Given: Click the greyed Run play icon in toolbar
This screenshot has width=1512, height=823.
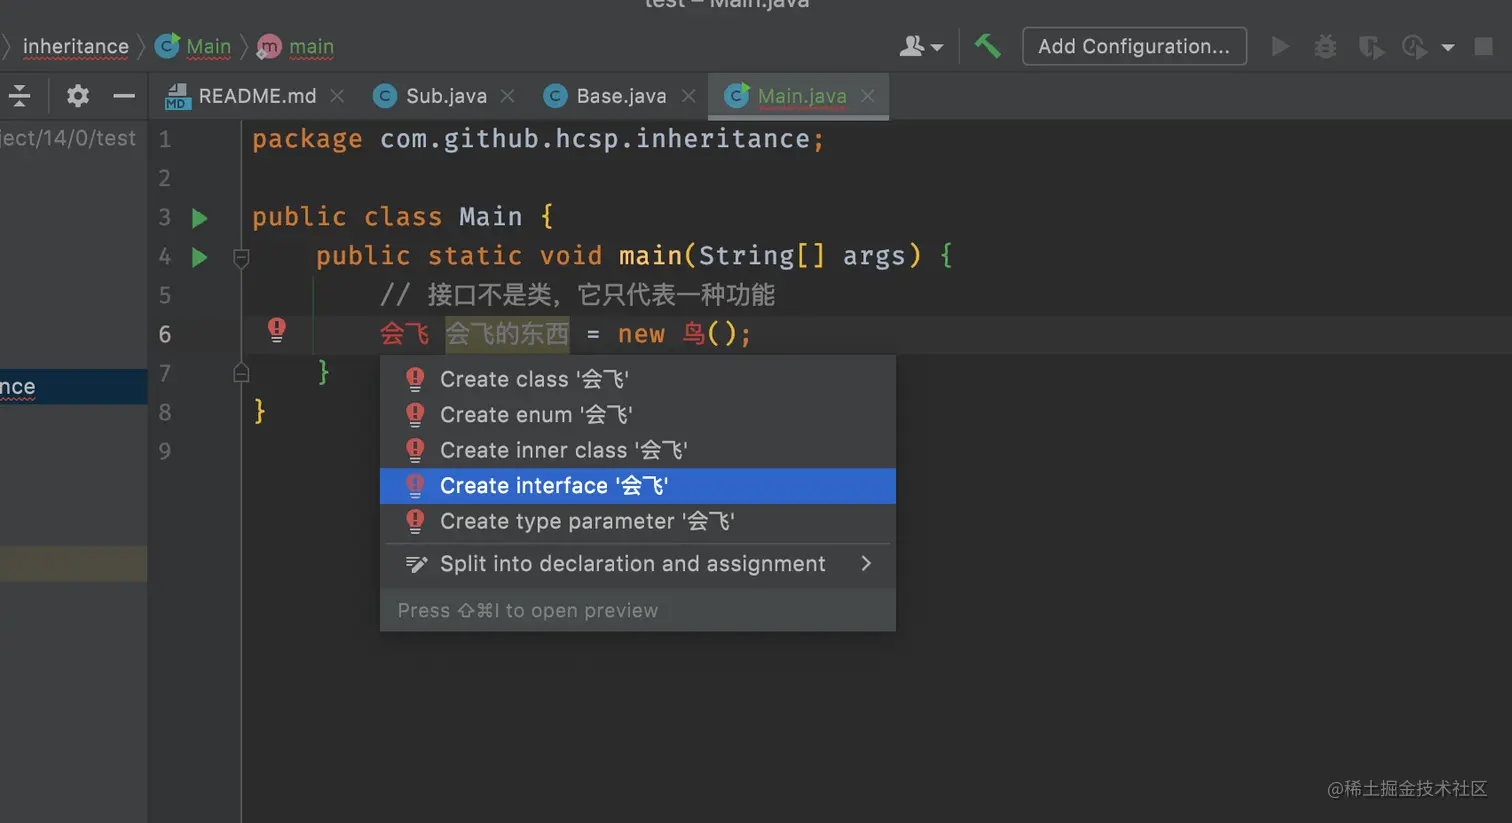Looking at the screenshot, I should 1279,46.
